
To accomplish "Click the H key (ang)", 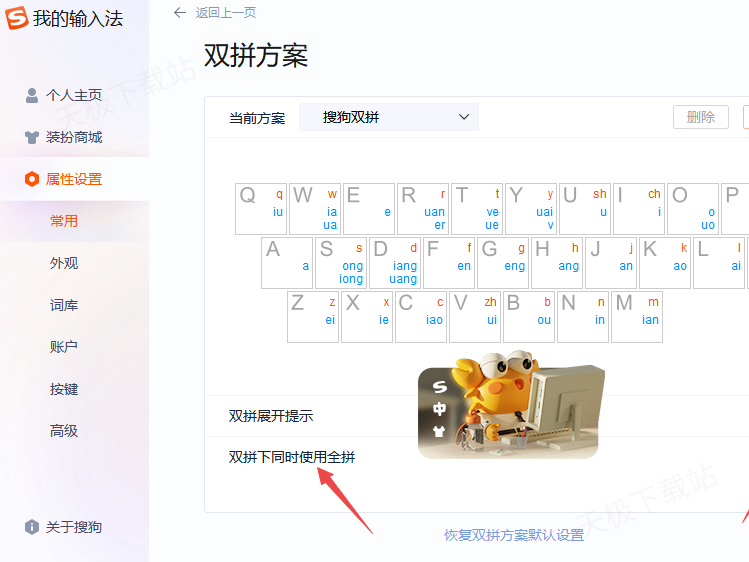I will (x=557, y=263).
